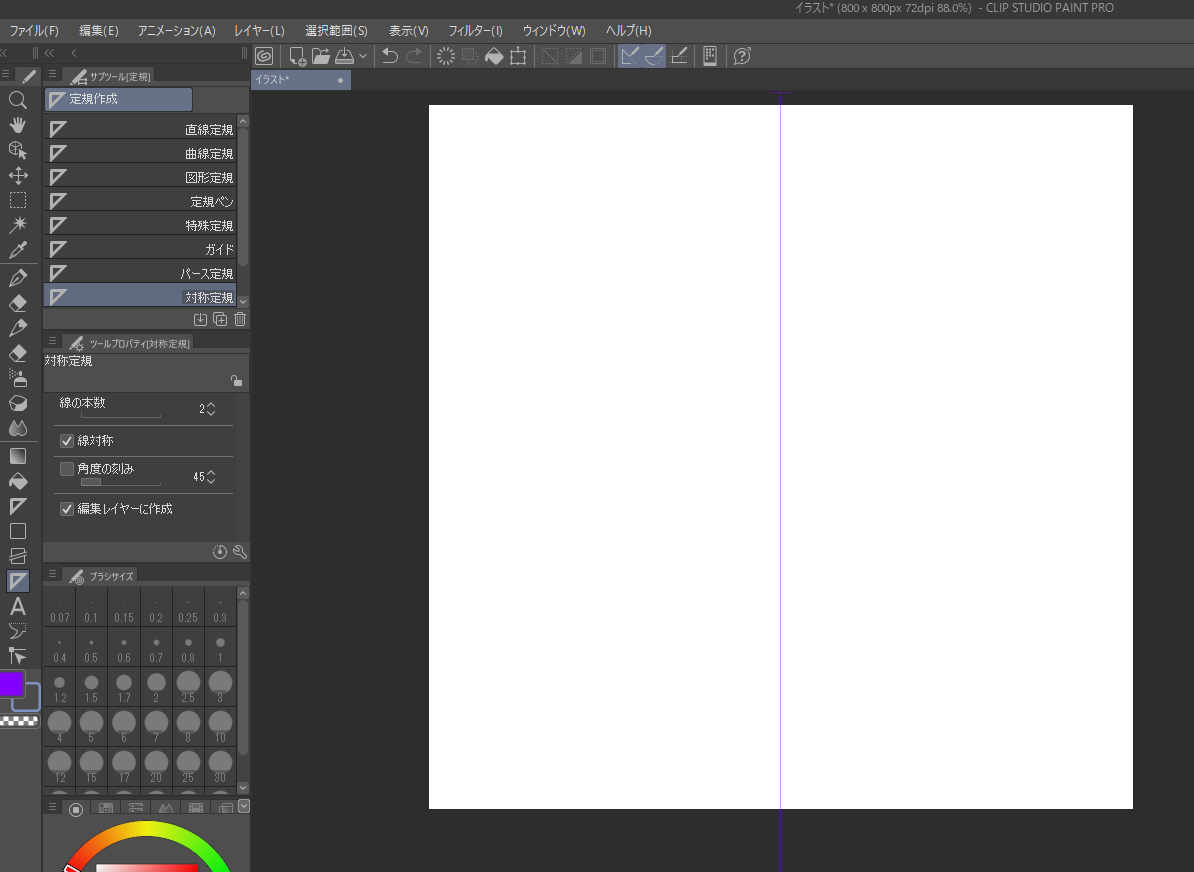Select the Eyedropper tool

click(18, 250)
